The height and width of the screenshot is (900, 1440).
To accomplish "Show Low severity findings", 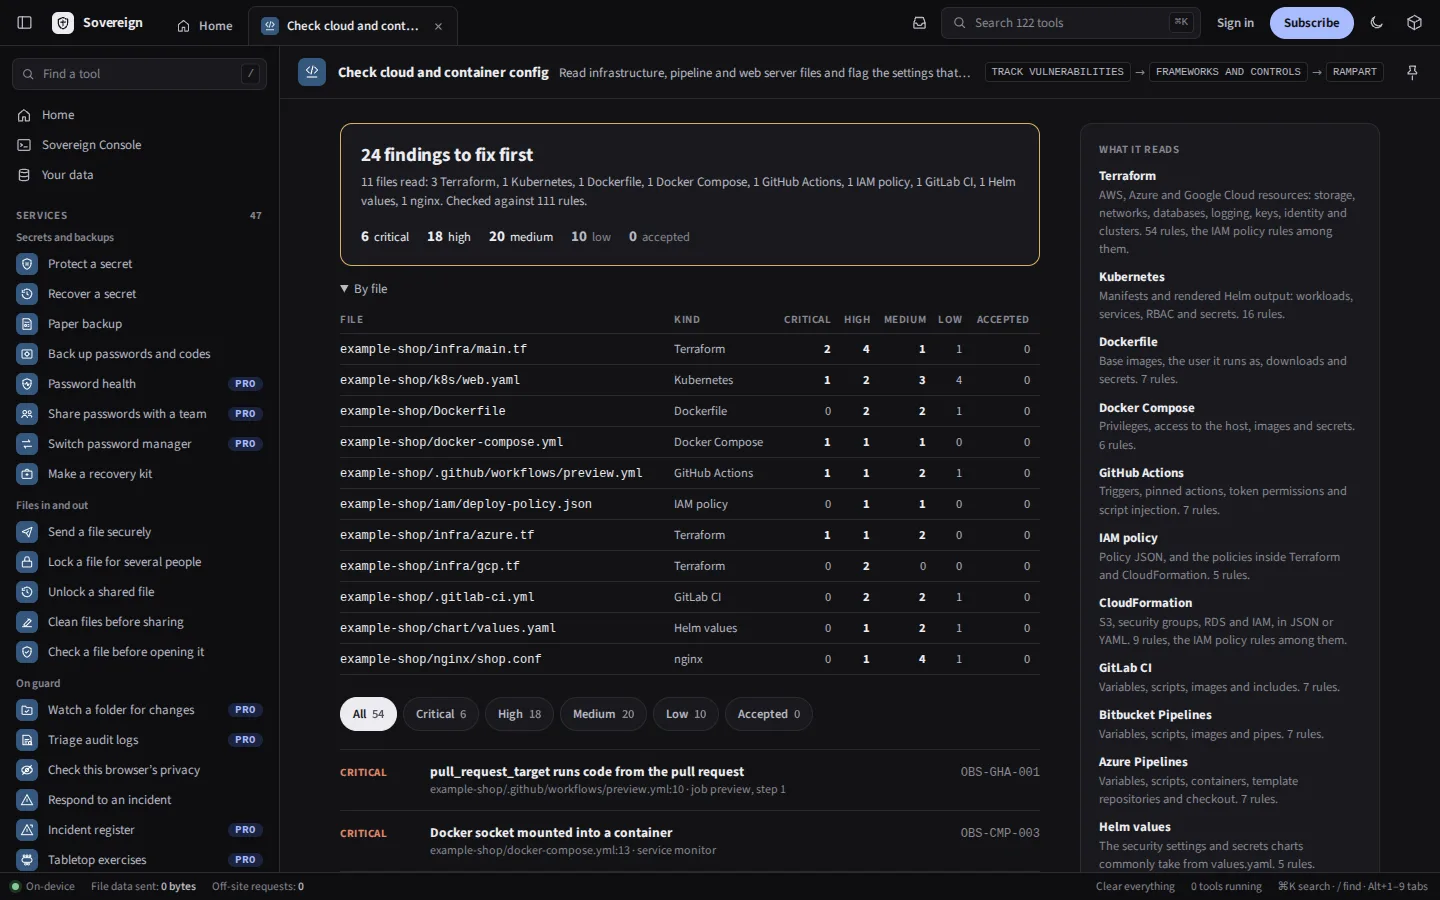I will (686, 714).
